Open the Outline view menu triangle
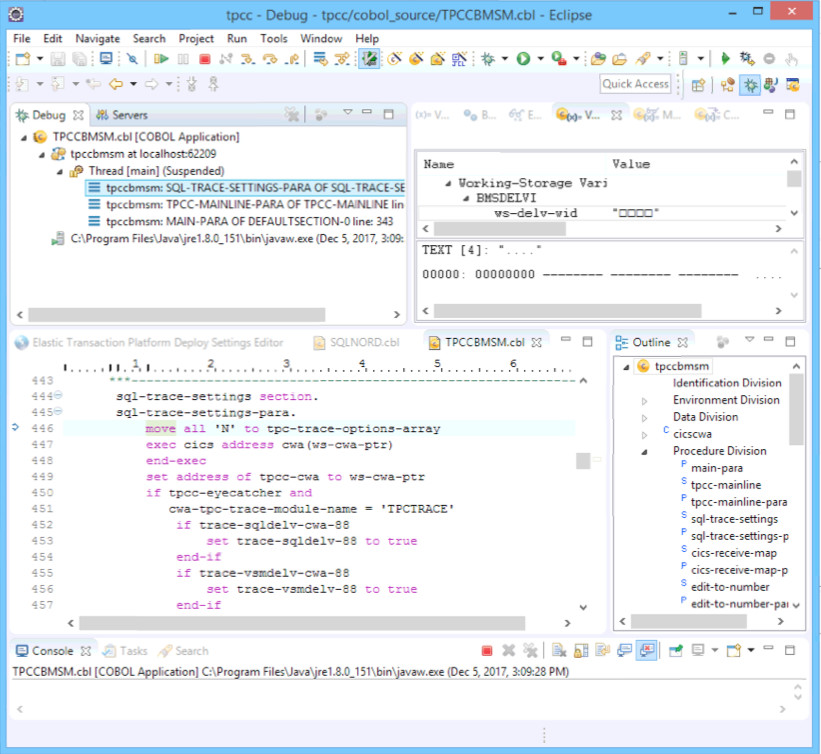The image size is (821, 754). pyautogui.click(x=749, y=339)
